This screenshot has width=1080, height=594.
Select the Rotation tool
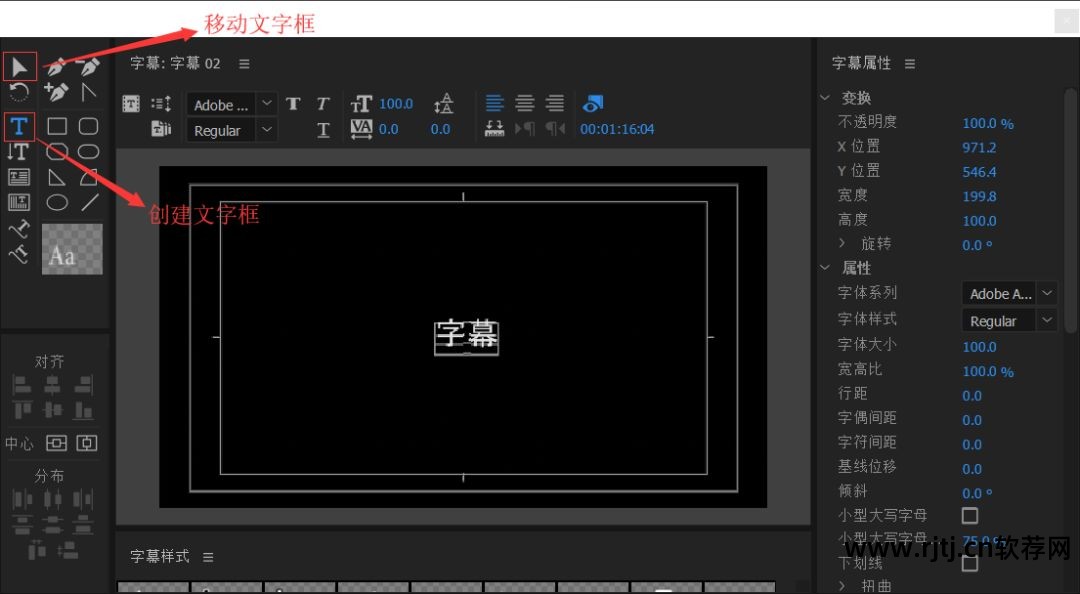[x=20, y=92]
